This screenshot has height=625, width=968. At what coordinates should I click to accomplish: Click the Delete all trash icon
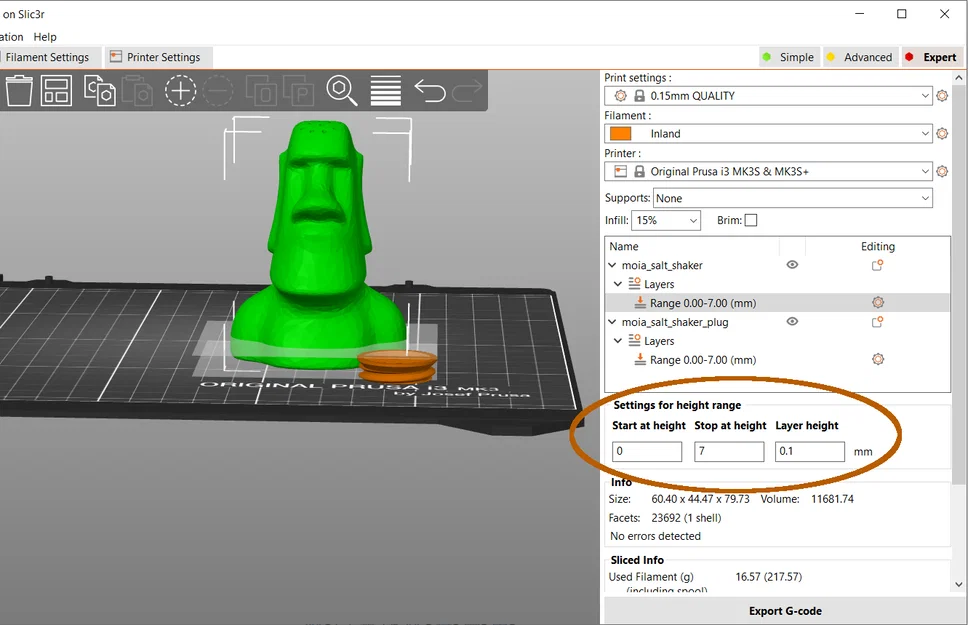(19, 91)
